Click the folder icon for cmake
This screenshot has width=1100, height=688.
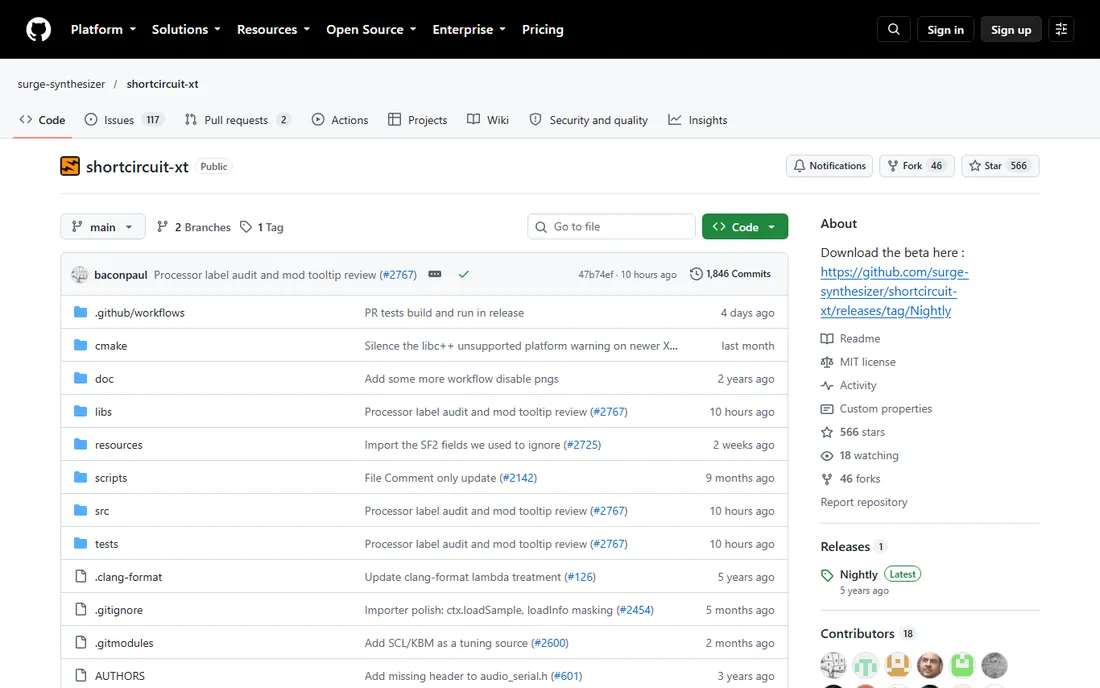[81, 346]
